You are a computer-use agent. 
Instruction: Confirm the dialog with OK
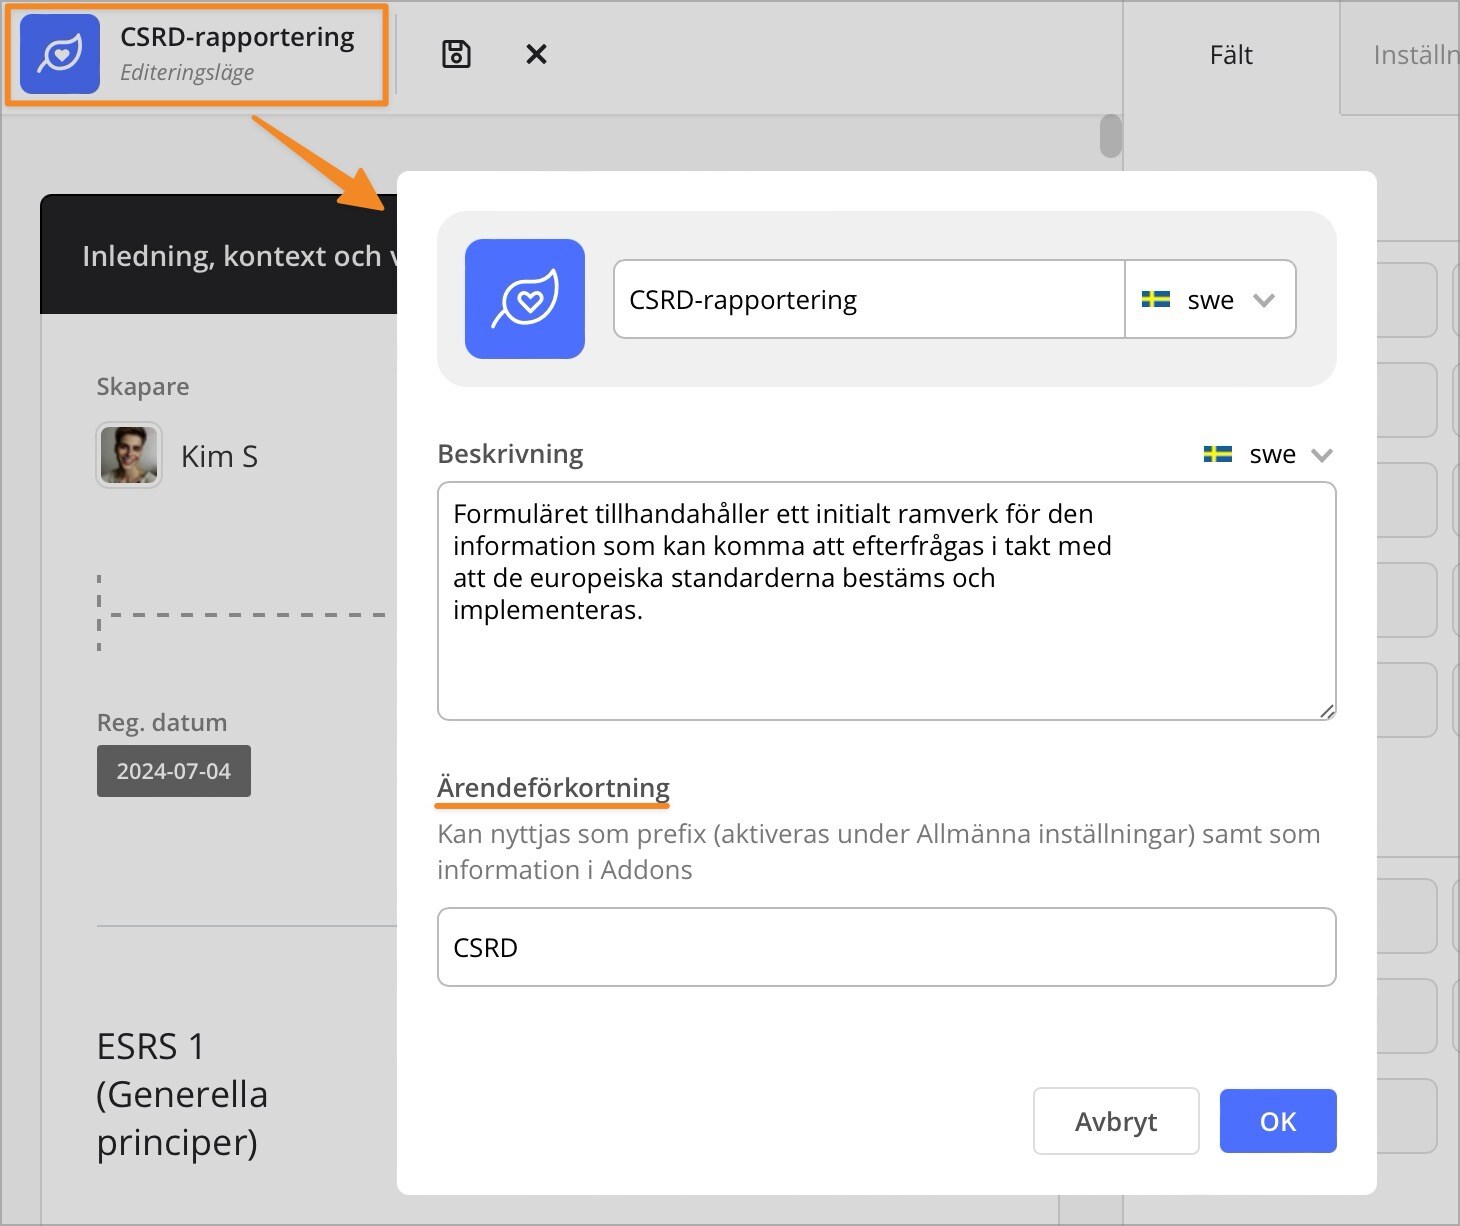point(1277,1121)
